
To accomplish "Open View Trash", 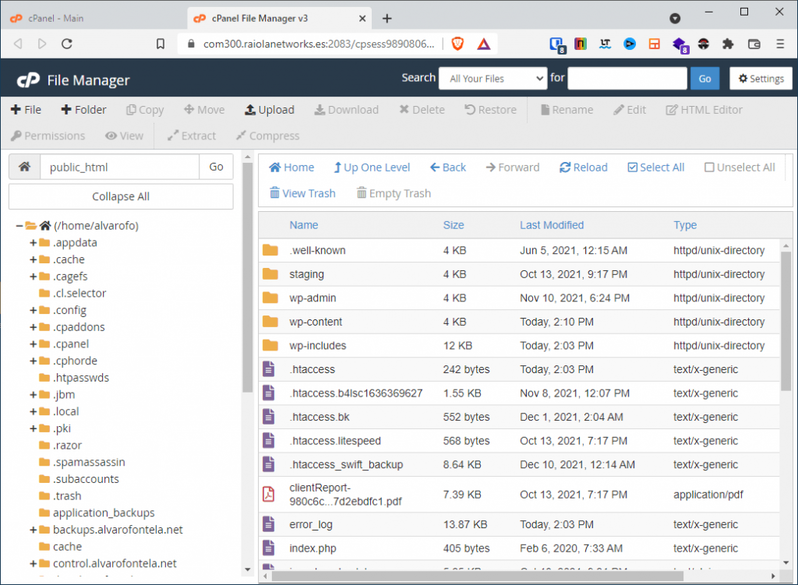I will coord(302,193).
